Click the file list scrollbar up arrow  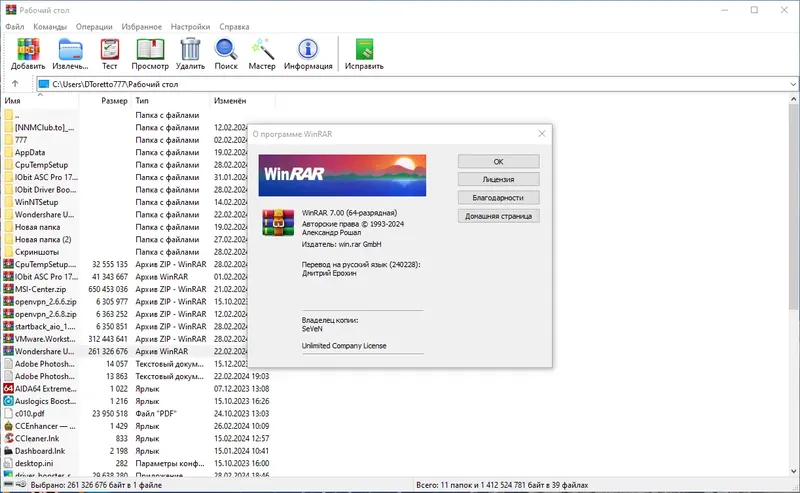[x=793, y=99]
